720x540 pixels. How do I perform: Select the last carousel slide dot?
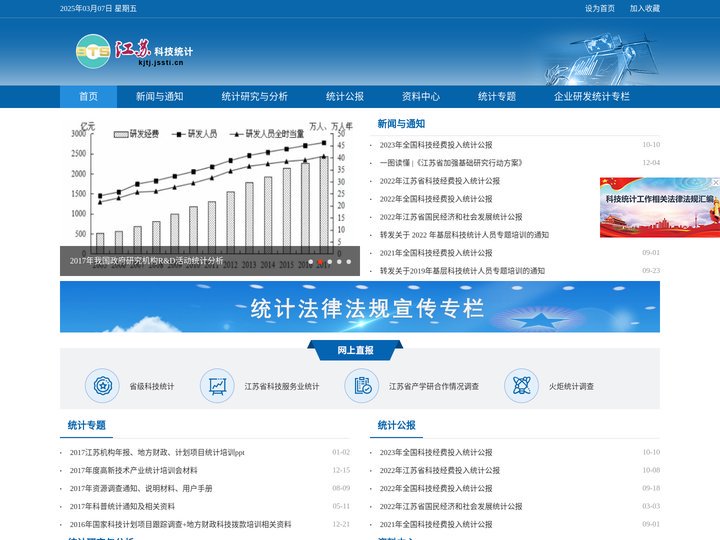tap(349, 262)
